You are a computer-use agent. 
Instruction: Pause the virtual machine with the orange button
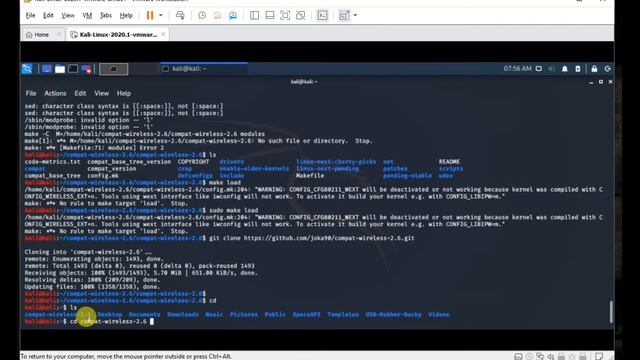[150, 16]
